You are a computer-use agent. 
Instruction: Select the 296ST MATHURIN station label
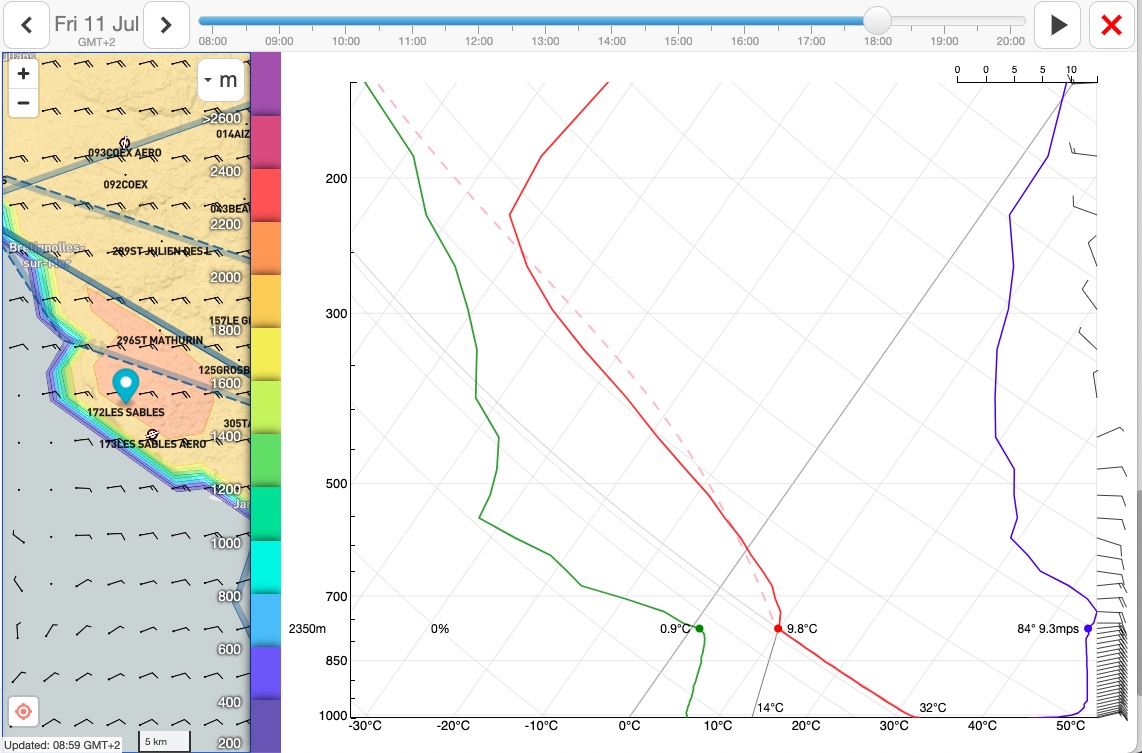click(x=159, y=340)
